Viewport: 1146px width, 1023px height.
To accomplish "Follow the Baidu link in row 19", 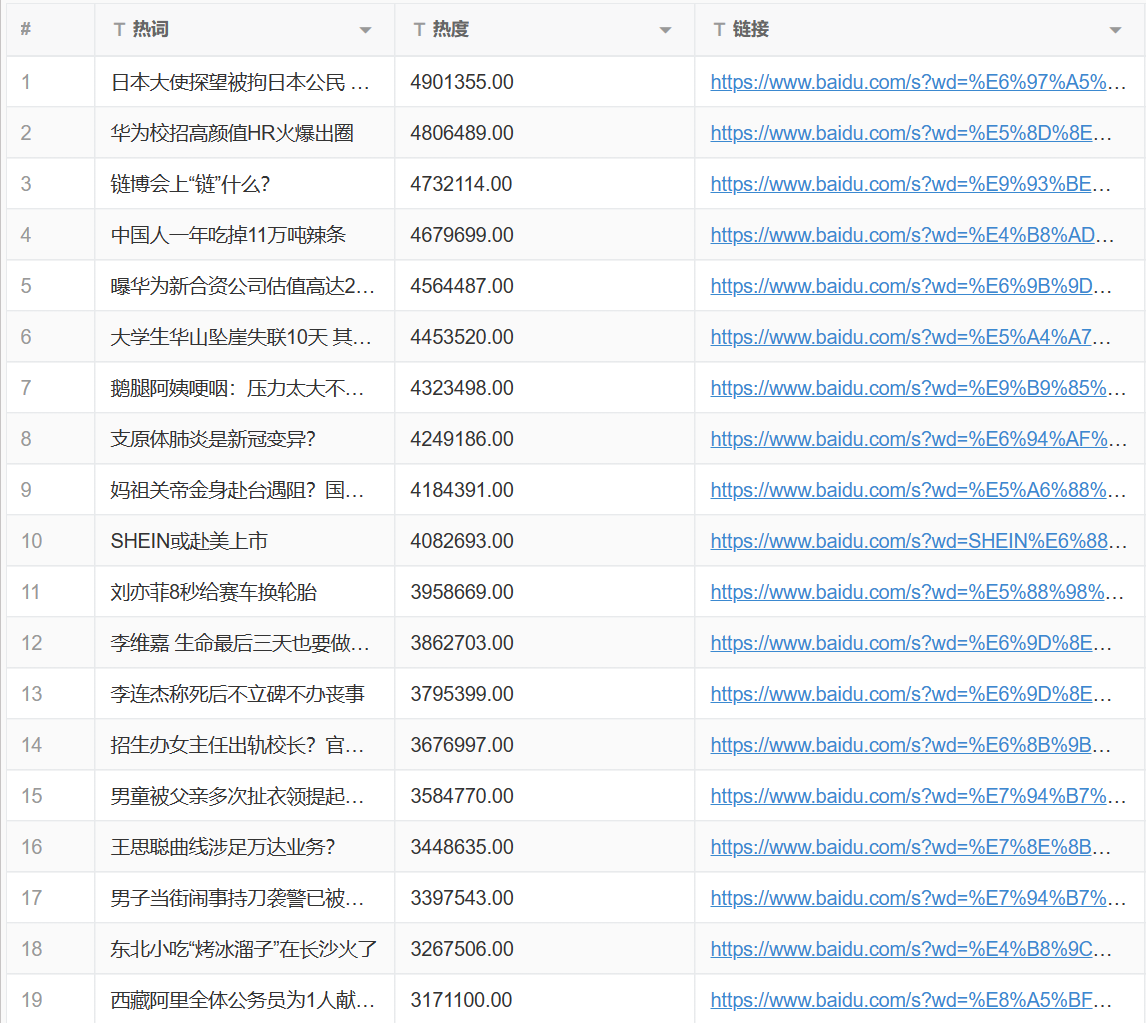I will pyautogui.click(x=910, y=1000).
